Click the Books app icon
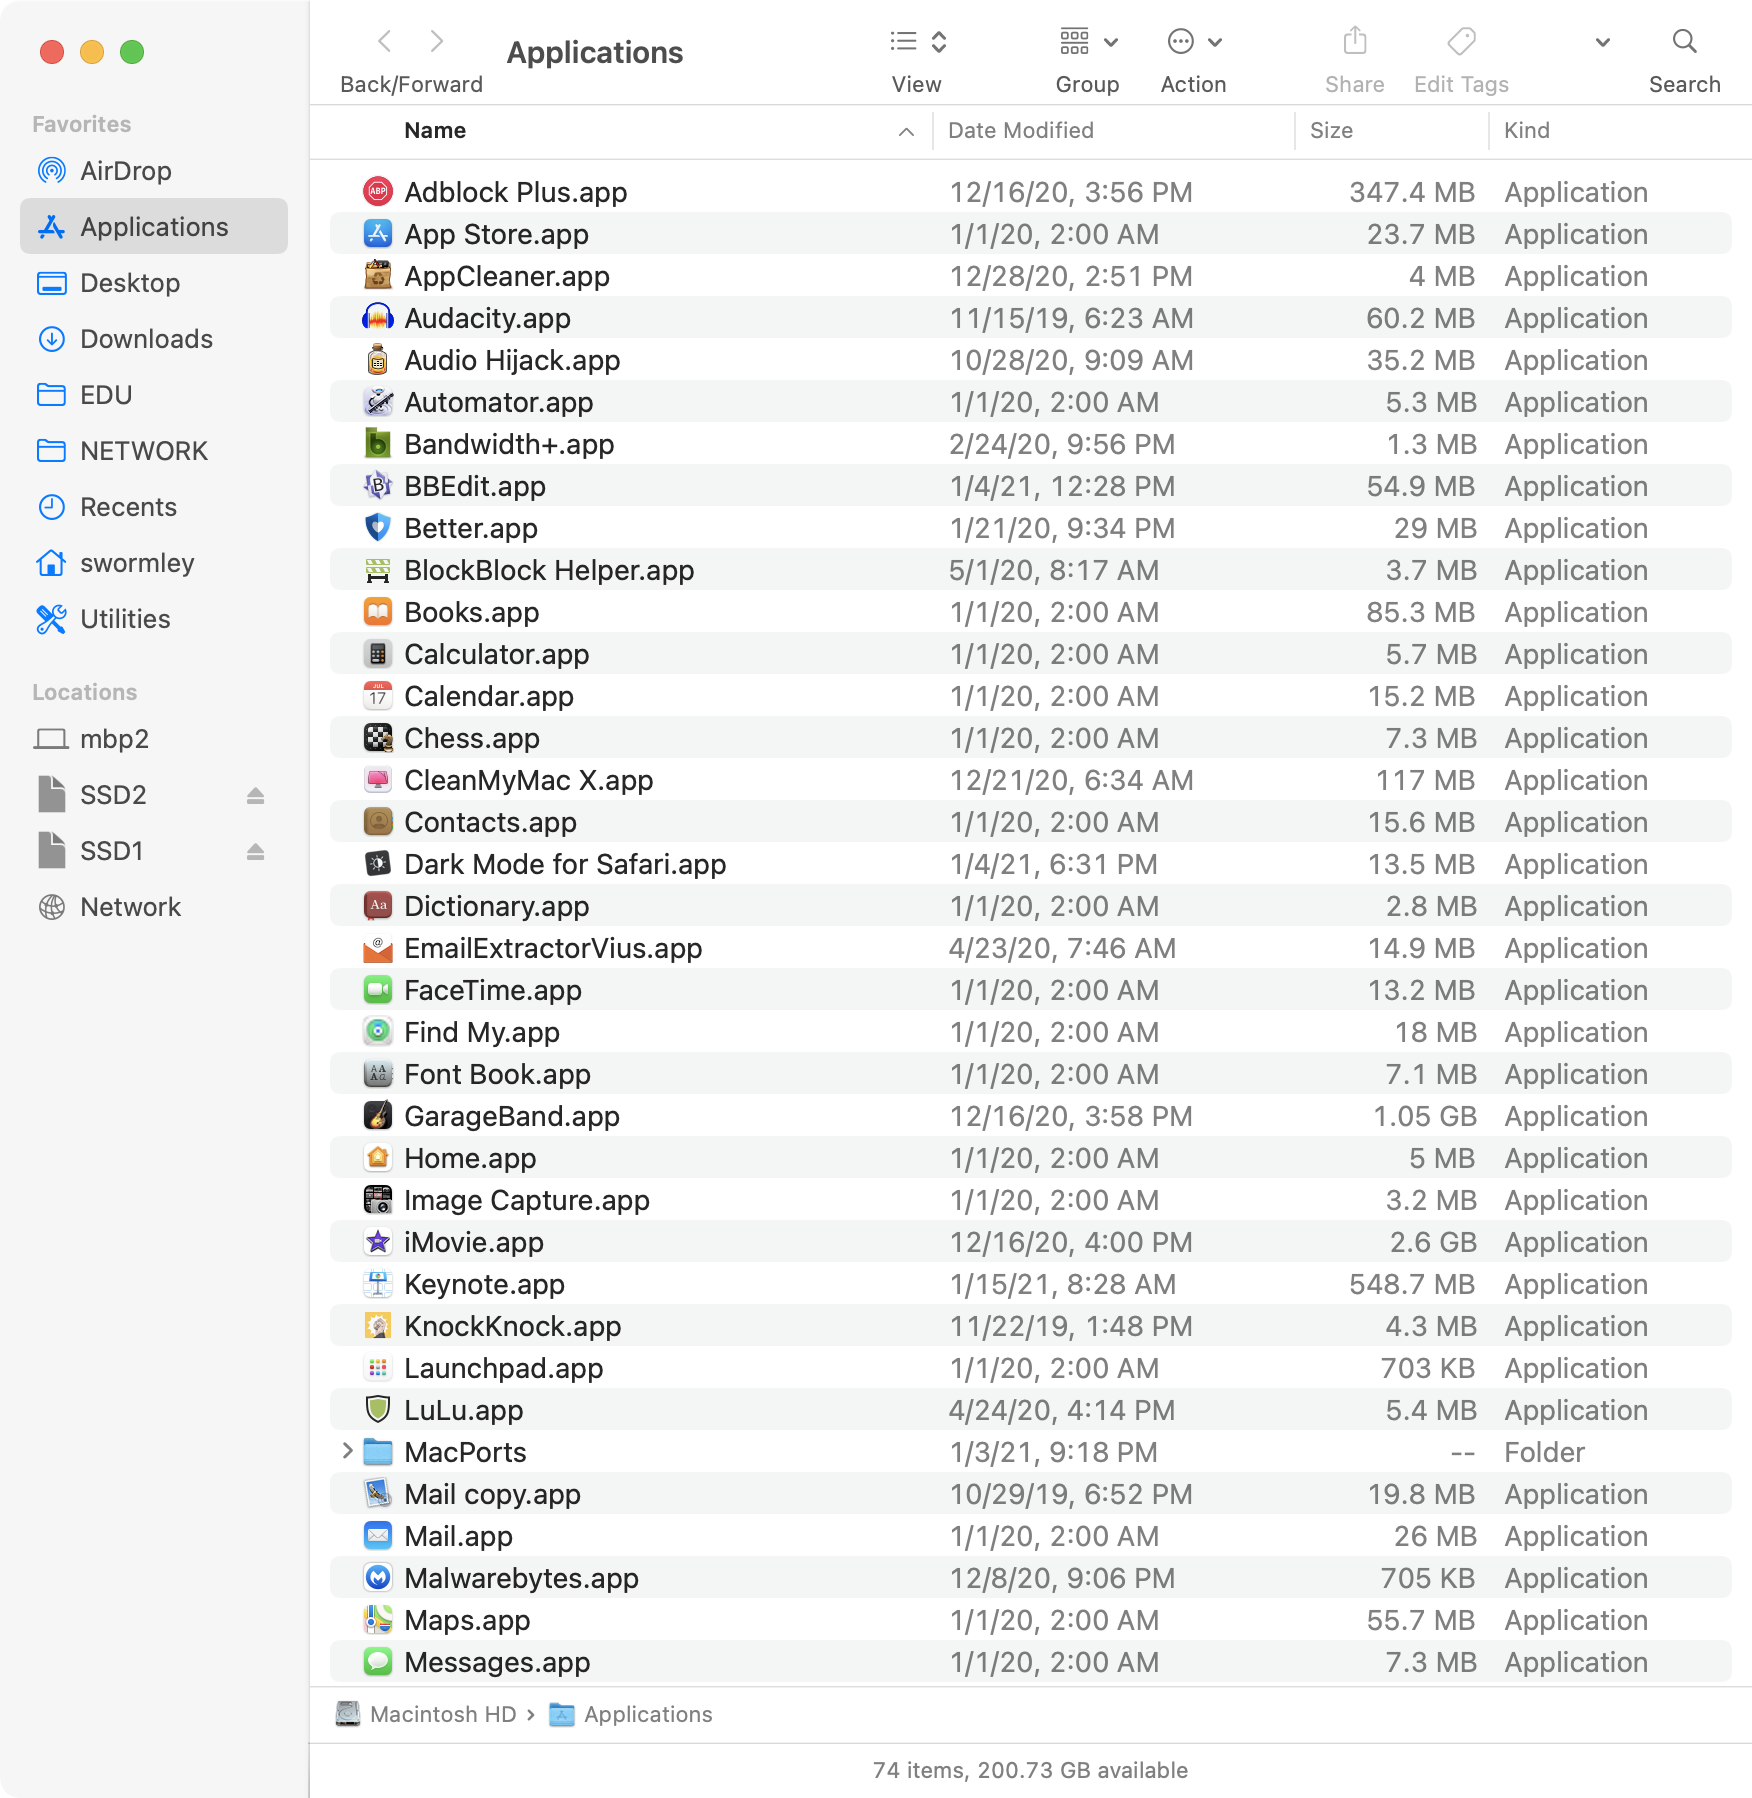The width and height of the screenshot is (1752, 1798). click(x=377, y=611)
